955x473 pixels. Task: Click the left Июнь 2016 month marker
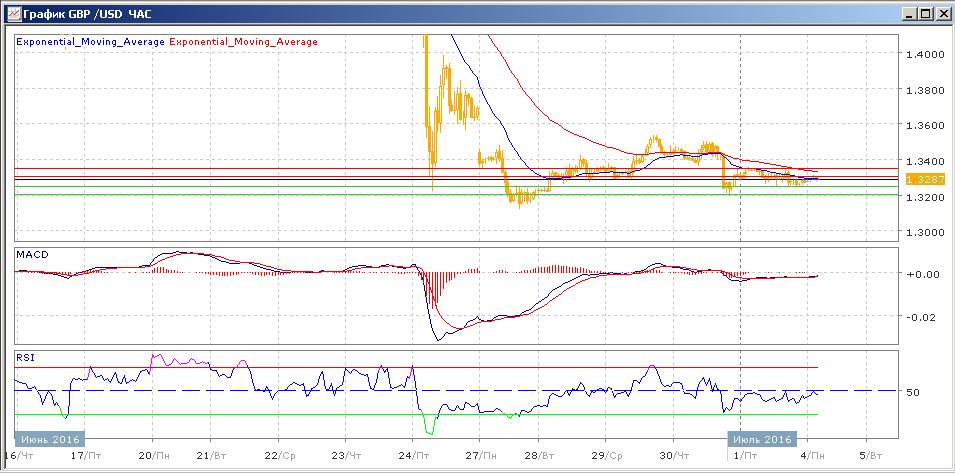tap(50, 439)
